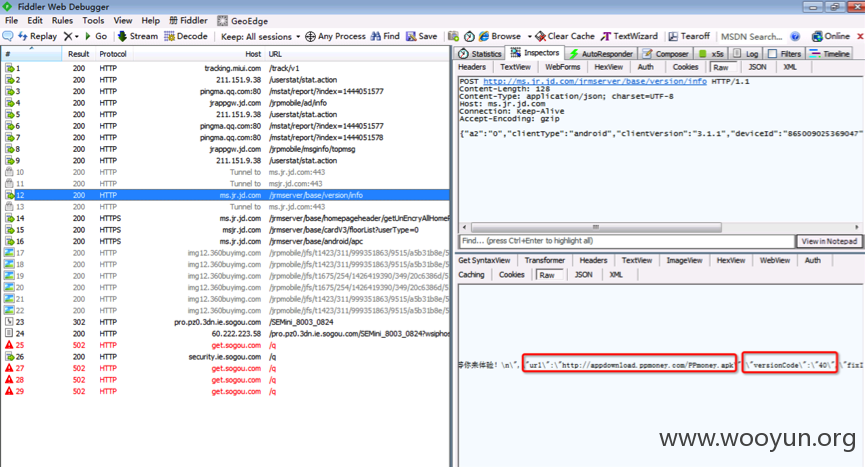The height and width of the screenshot is (467, 865).
Task: Save sessions with the Save button
Action: [x=421, y=36]
